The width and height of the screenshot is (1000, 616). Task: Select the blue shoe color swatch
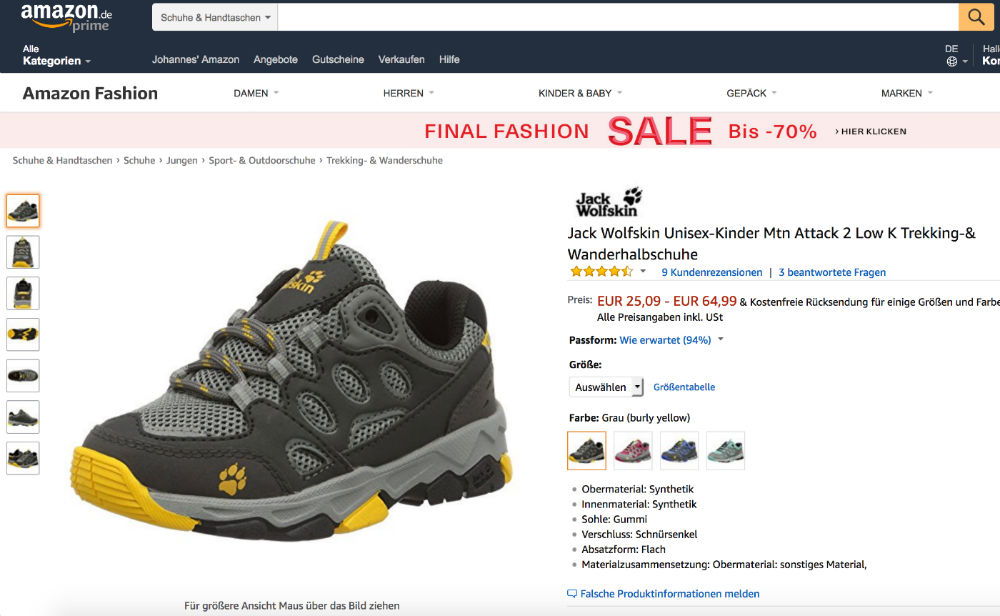(x=679, y=450)
